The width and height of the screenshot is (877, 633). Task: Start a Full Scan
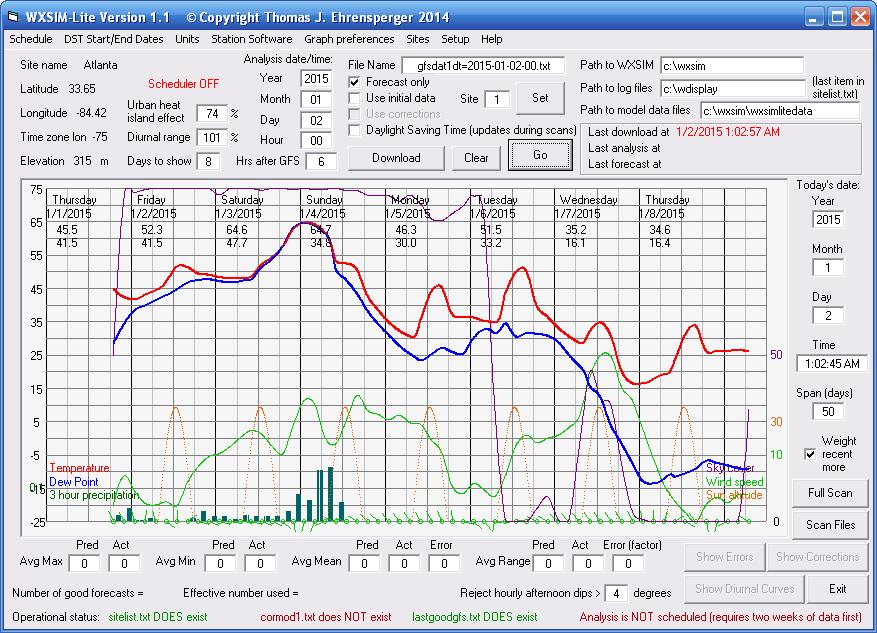point(829,493)
